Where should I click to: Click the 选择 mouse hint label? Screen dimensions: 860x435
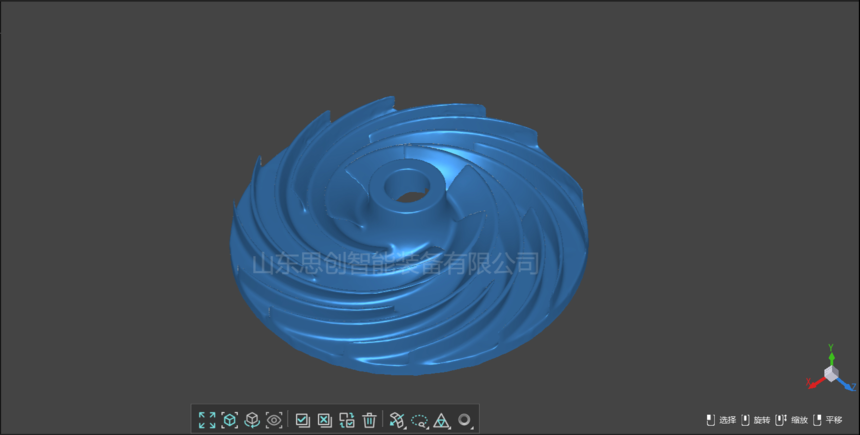[727, 420]
